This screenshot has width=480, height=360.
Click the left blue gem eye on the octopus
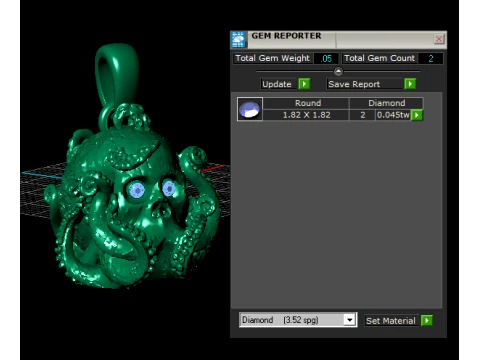click(137, 190)
